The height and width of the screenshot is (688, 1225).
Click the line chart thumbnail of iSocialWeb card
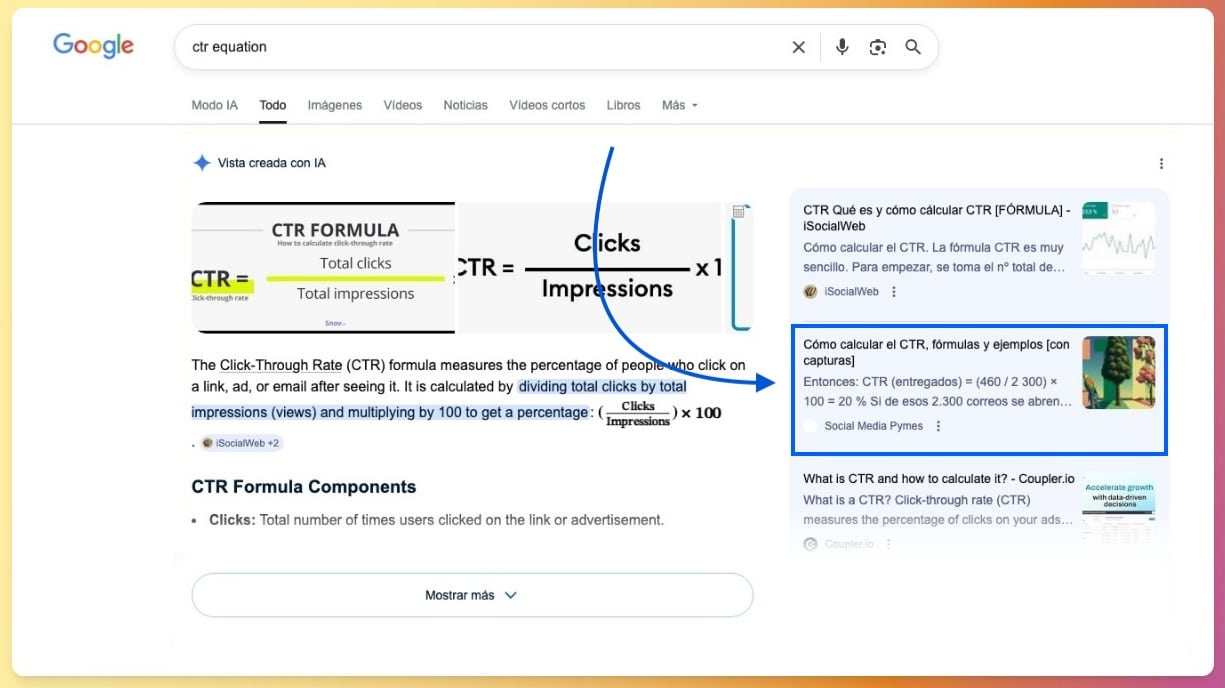point(1118,238)
